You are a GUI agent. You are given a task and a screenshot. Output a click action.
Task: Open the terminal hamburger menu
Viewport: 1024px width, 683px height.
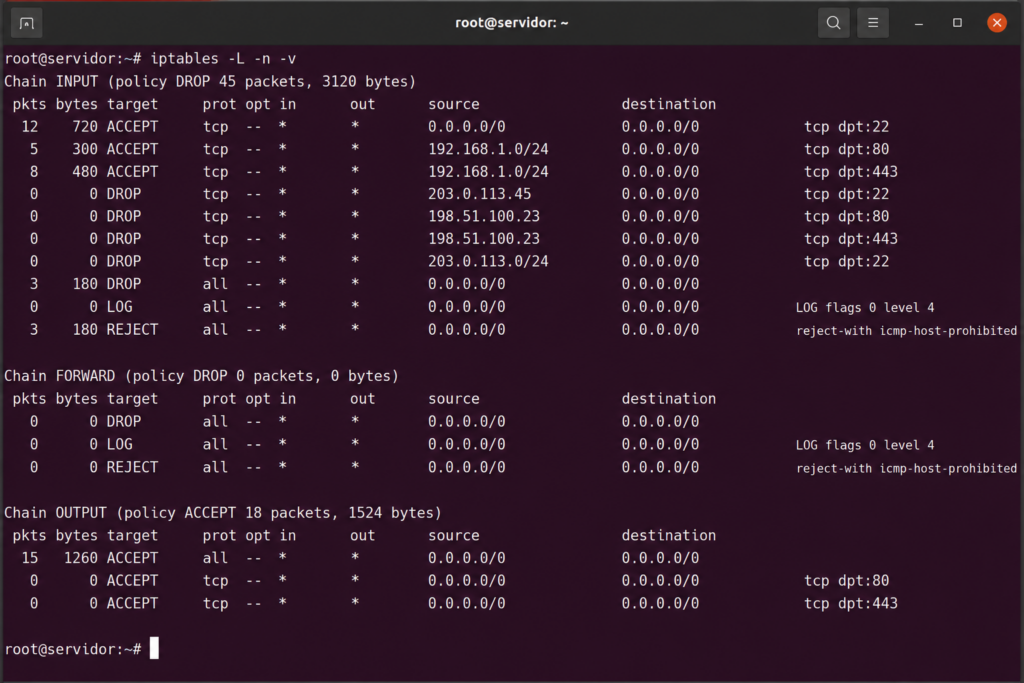(872, 23)
